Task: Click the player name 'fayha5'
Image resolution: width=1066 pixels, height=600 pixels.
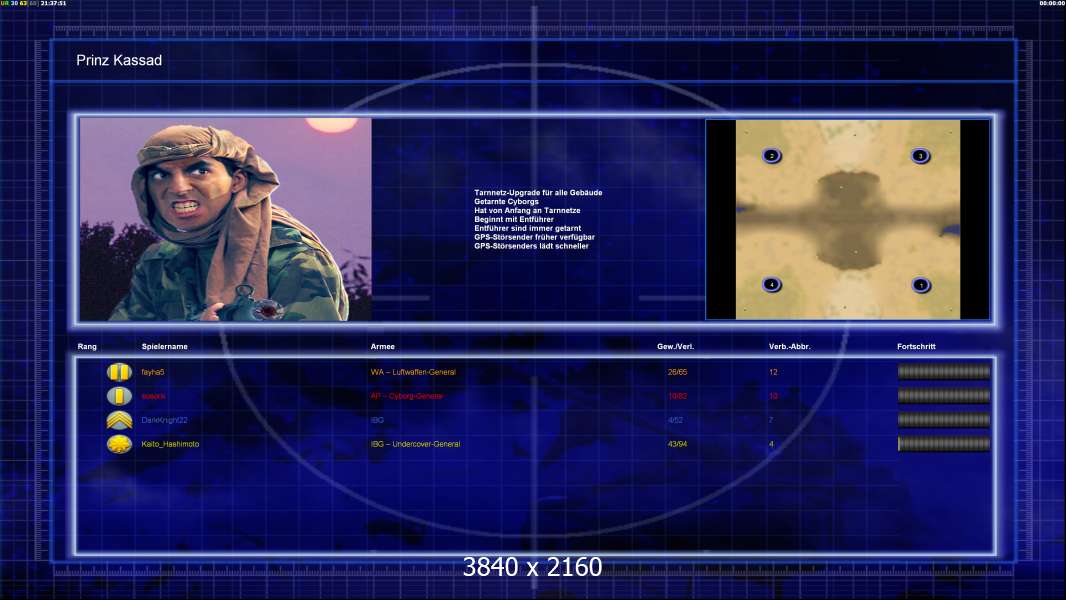Action: tap(152, 372)
